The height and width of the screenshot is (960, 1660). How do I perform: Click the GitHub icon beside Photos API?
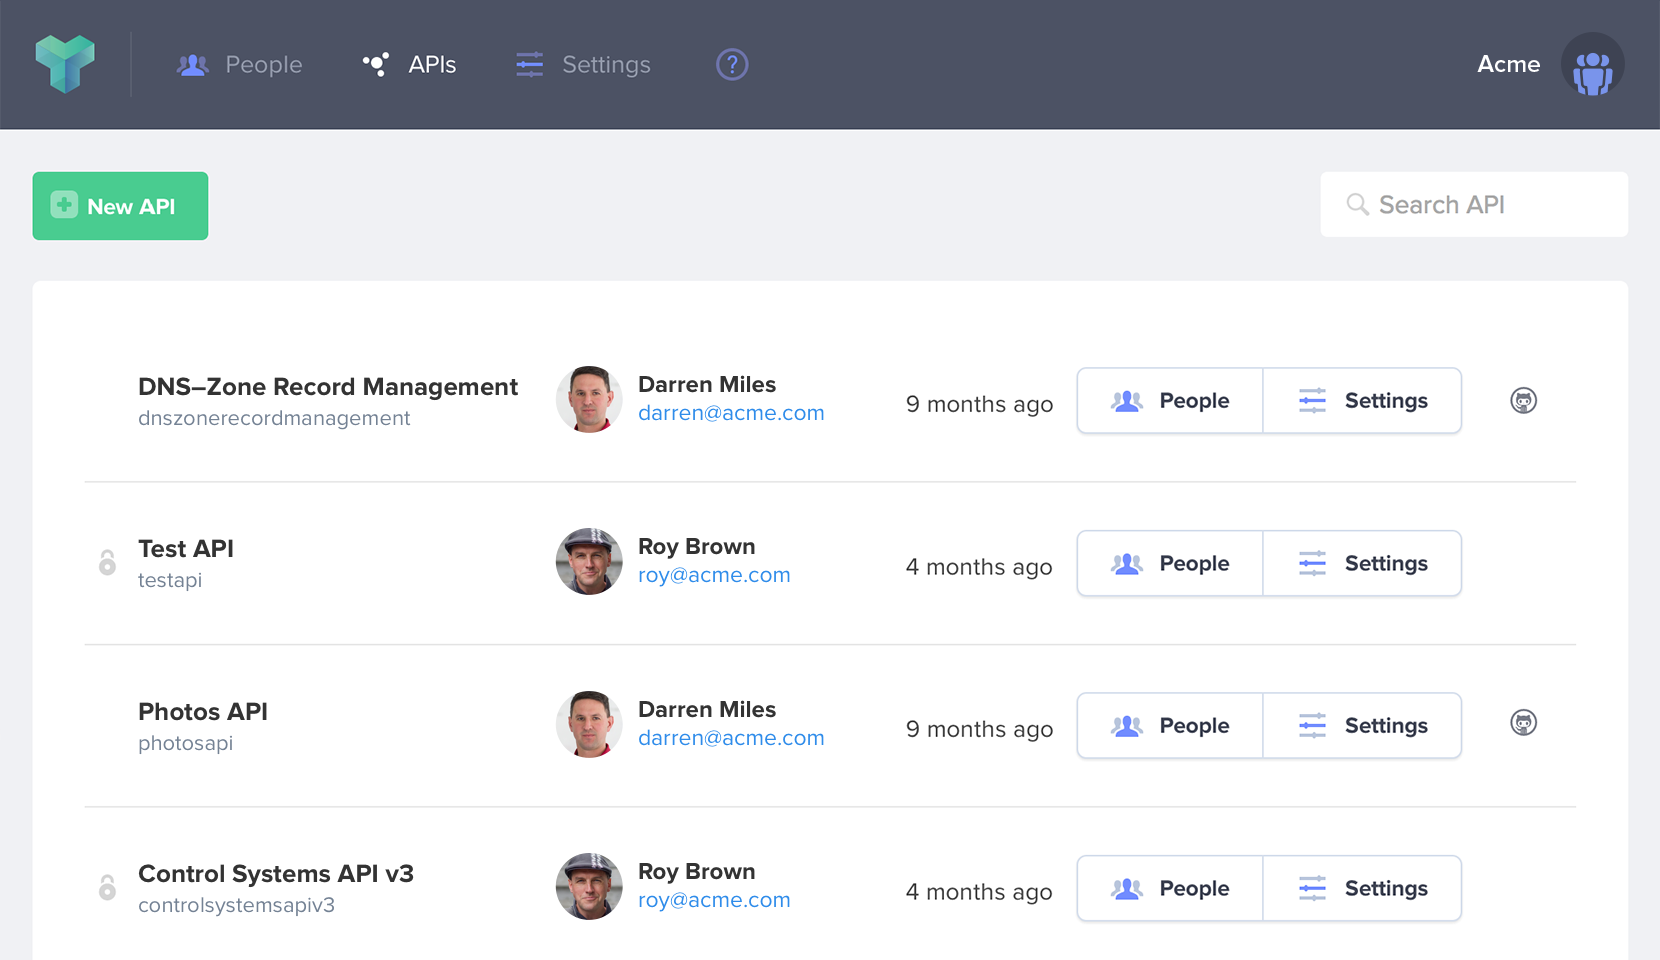(x=1523, y=723)
